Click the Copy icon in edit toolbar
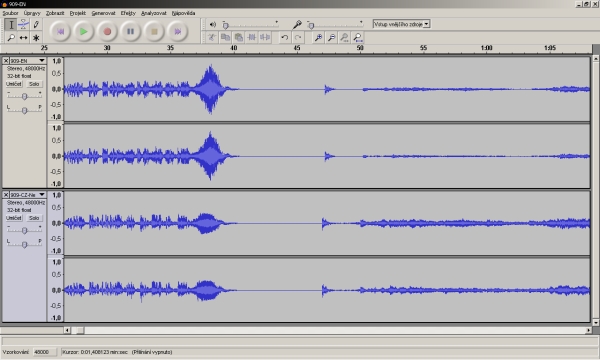Screen dimensions: 600x360 coord(225,37)
